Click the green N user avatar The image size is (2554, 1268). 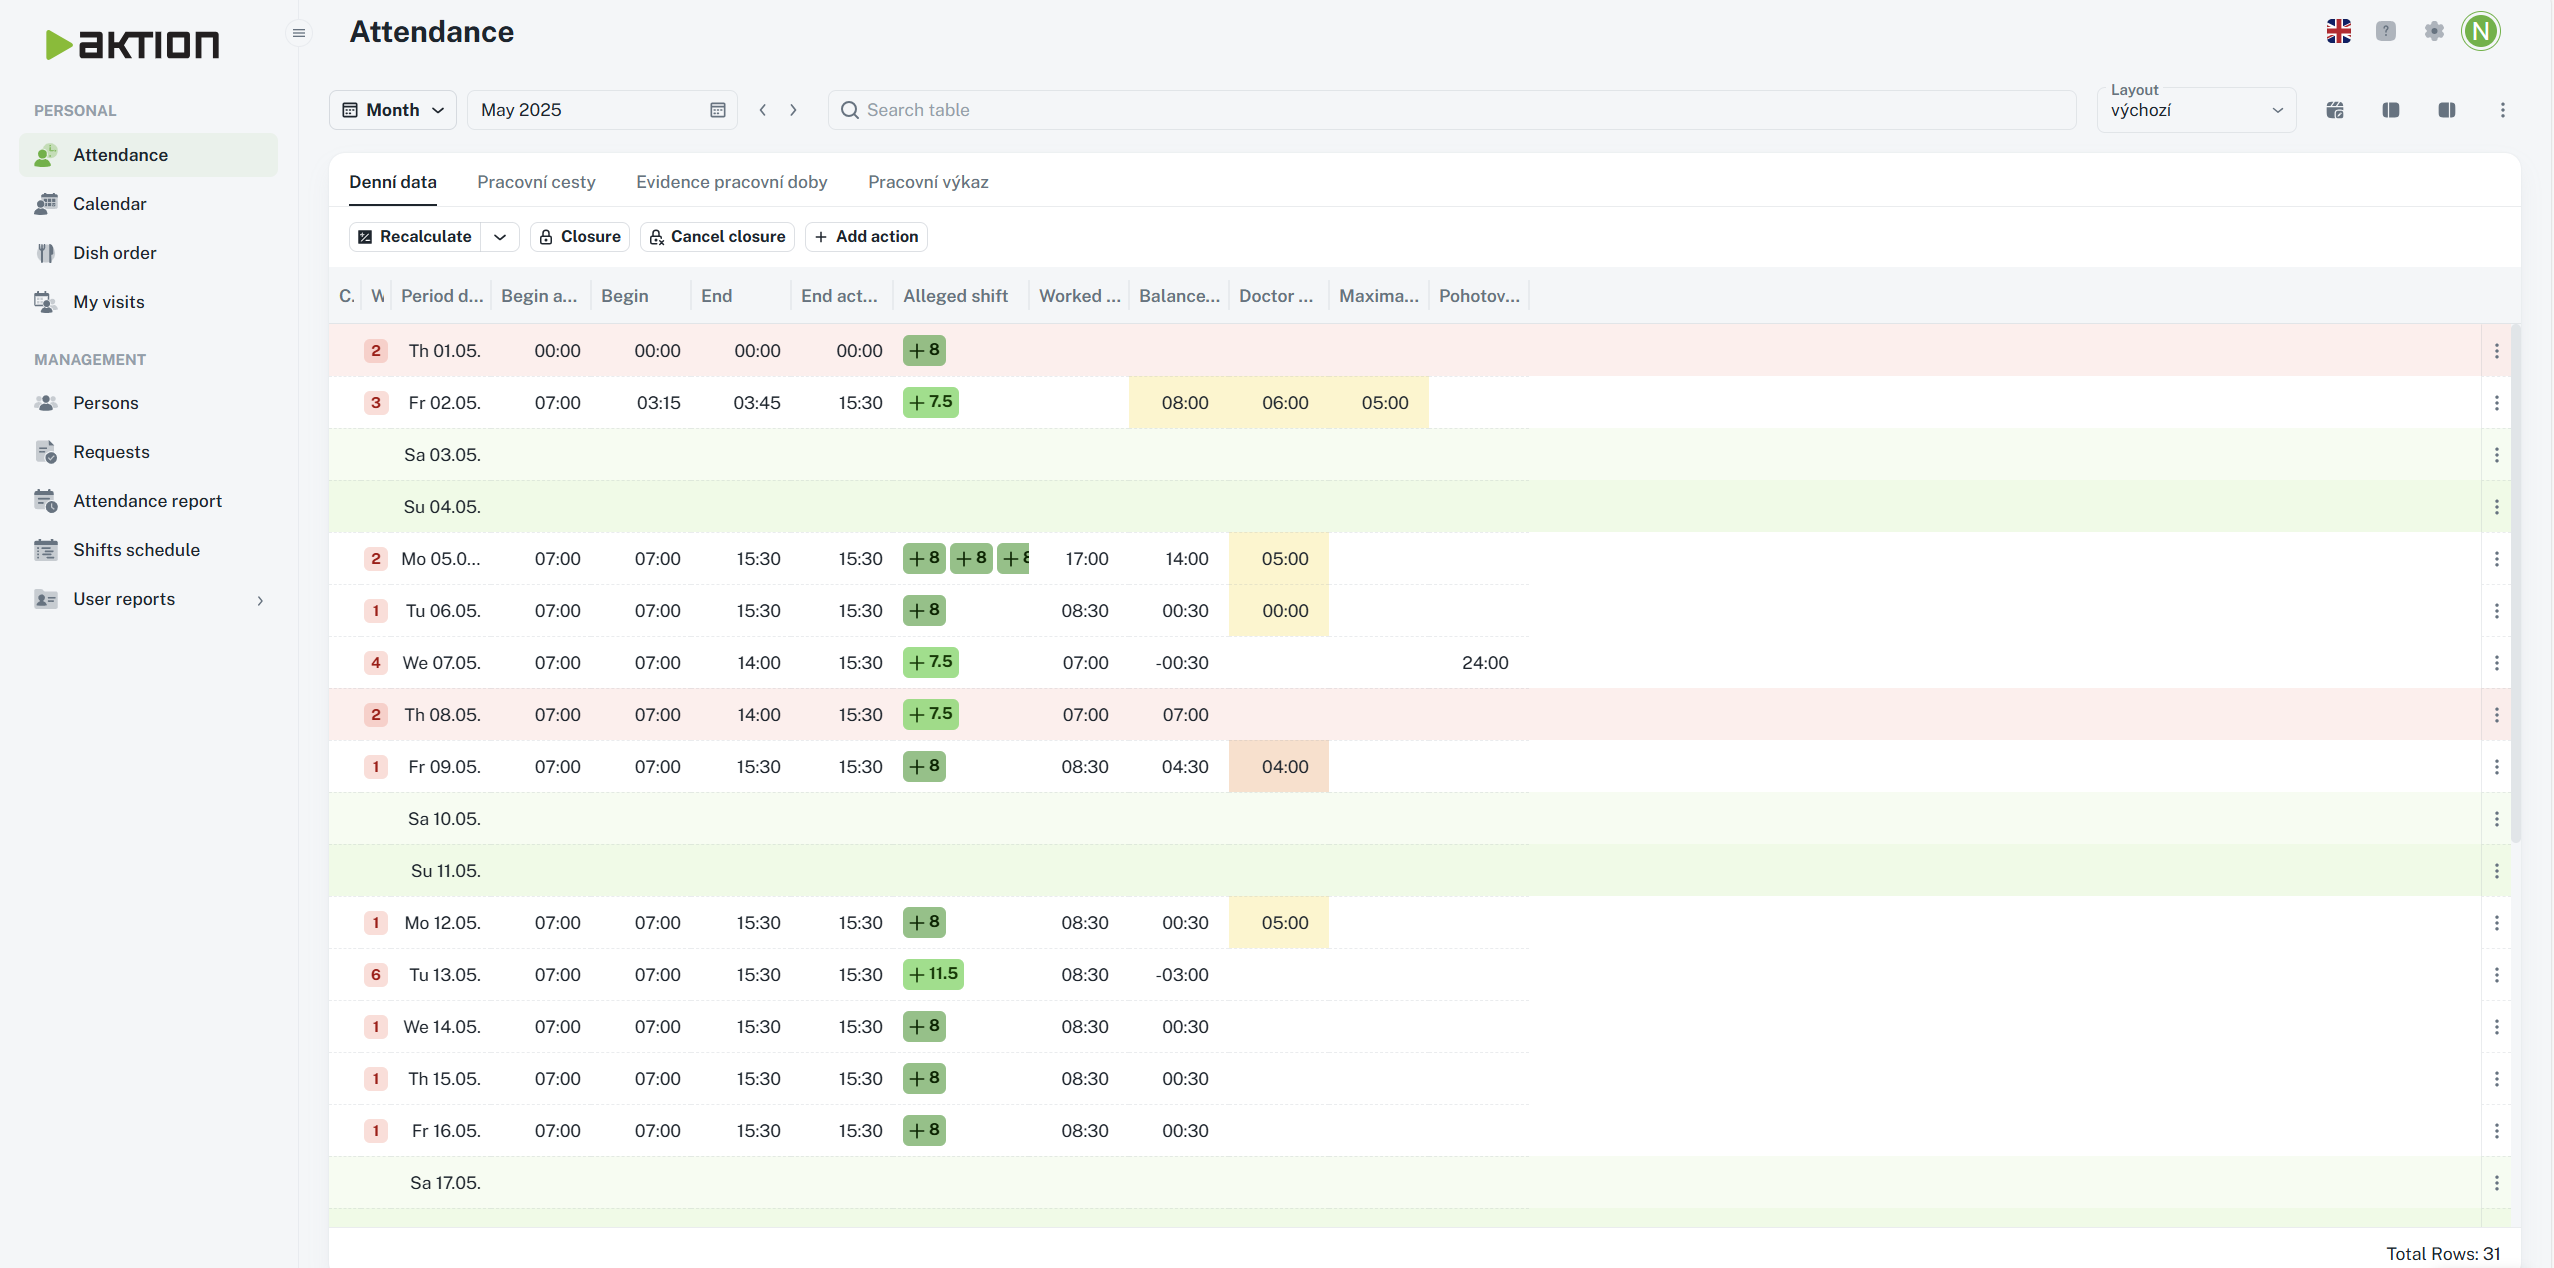(2481, 31)
